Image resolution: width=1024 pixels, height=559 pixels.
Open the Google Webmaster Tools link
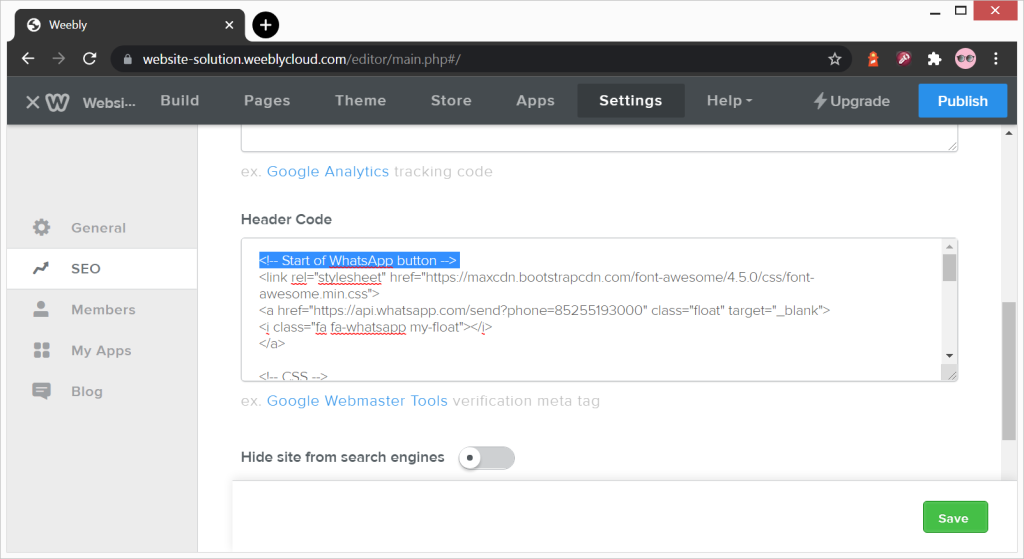tap(357, 401)
